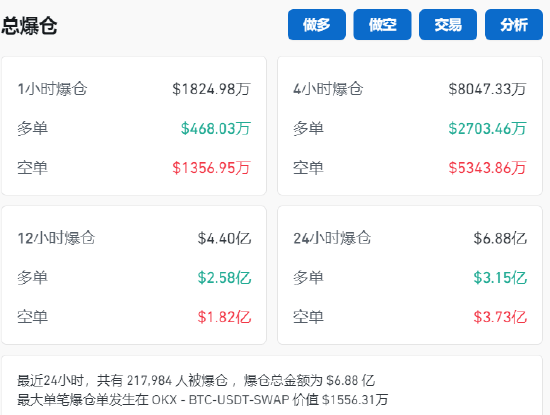The image size is (550, 415).
Task: Click 12-hour short value $1.82亿
Action: tap(224, 317)
